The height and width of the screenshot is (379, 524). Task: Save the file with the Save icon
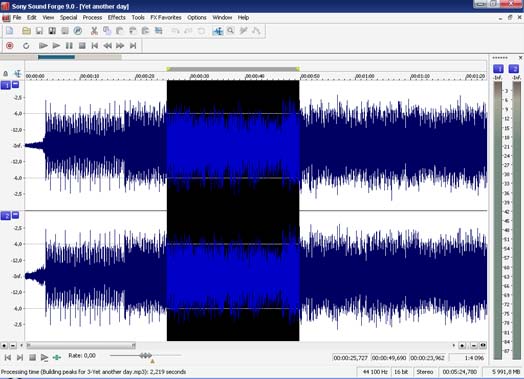[x=39, y=31]
